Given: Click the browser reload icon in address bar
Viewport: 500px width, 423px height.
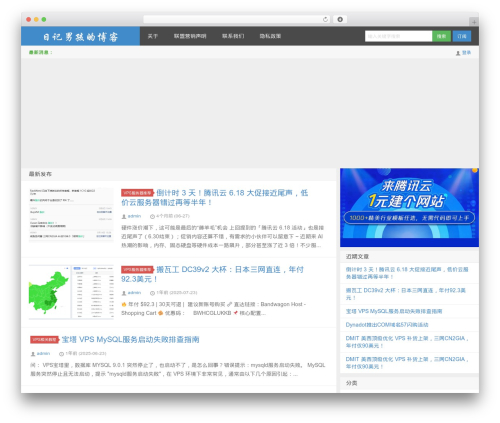Looking at the screenshot, I should click(325, 19).
